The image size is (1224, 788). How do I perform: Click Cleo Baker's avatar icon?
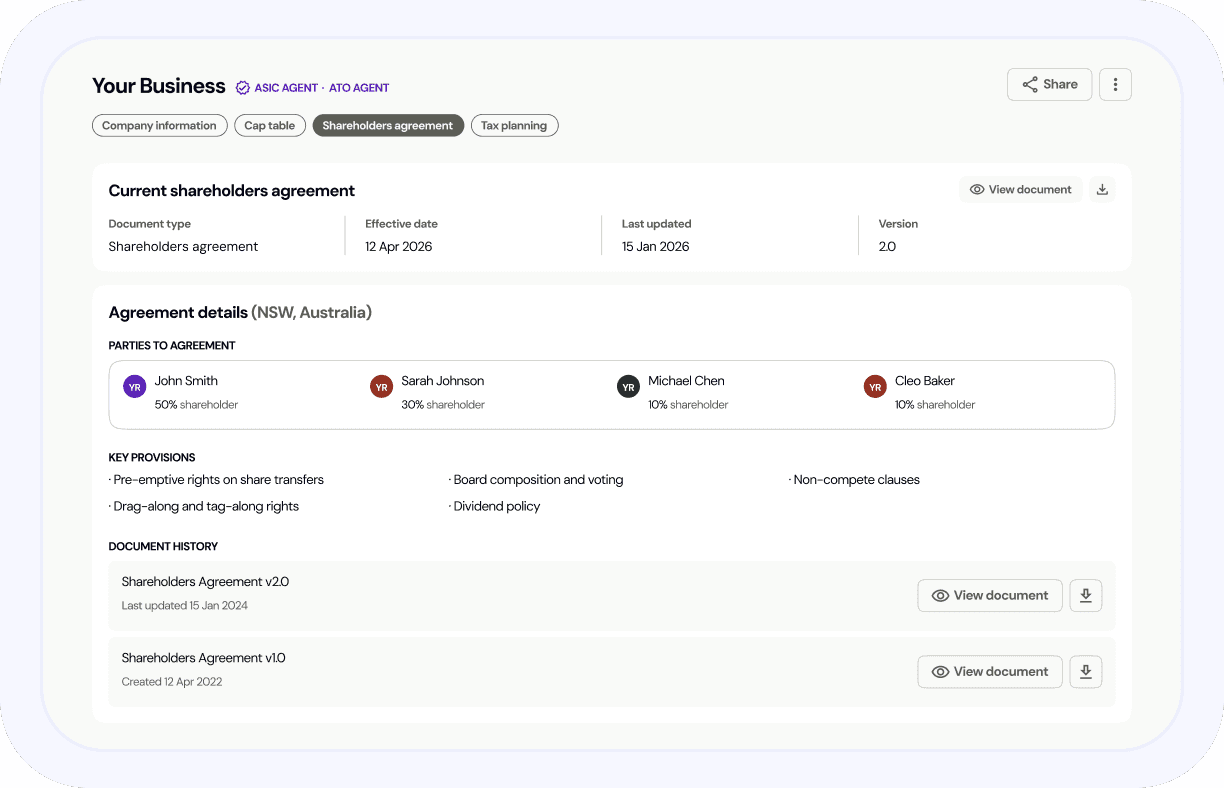coord(875,387)
